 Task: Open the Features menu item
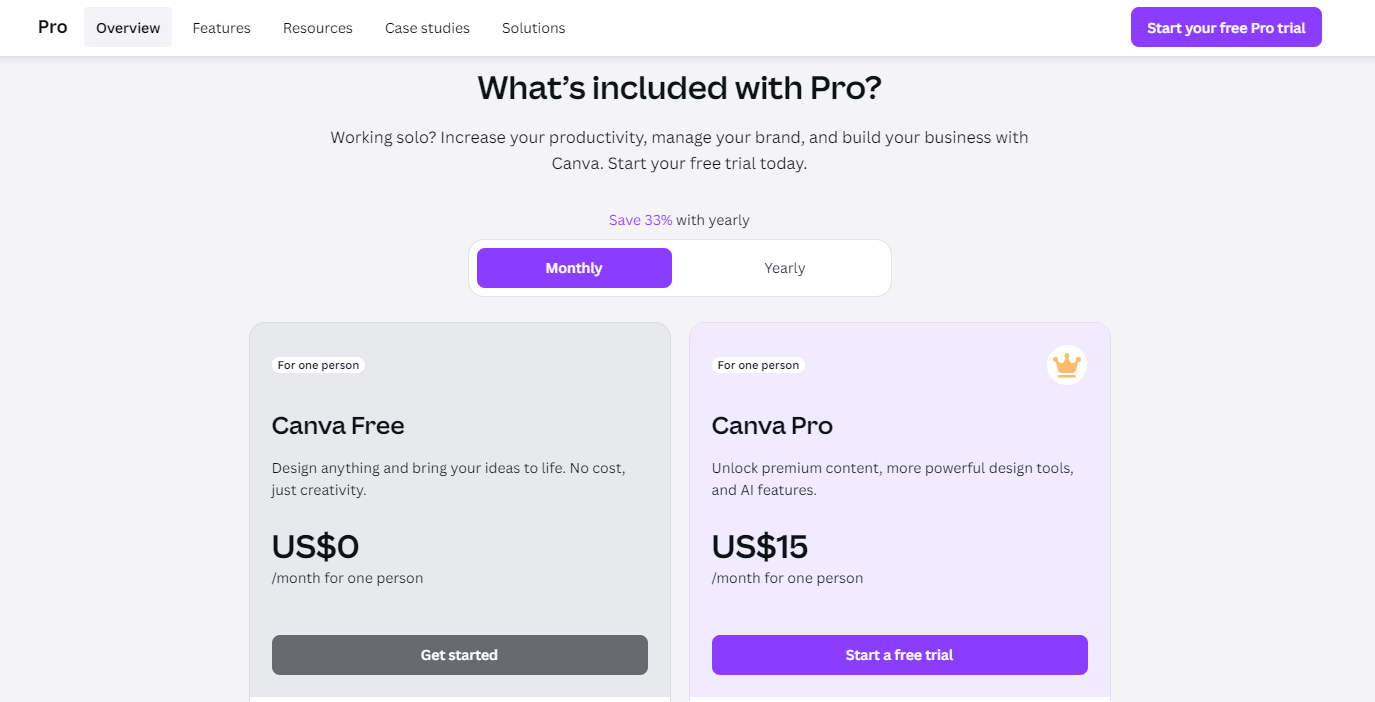[x=221, y=28]
